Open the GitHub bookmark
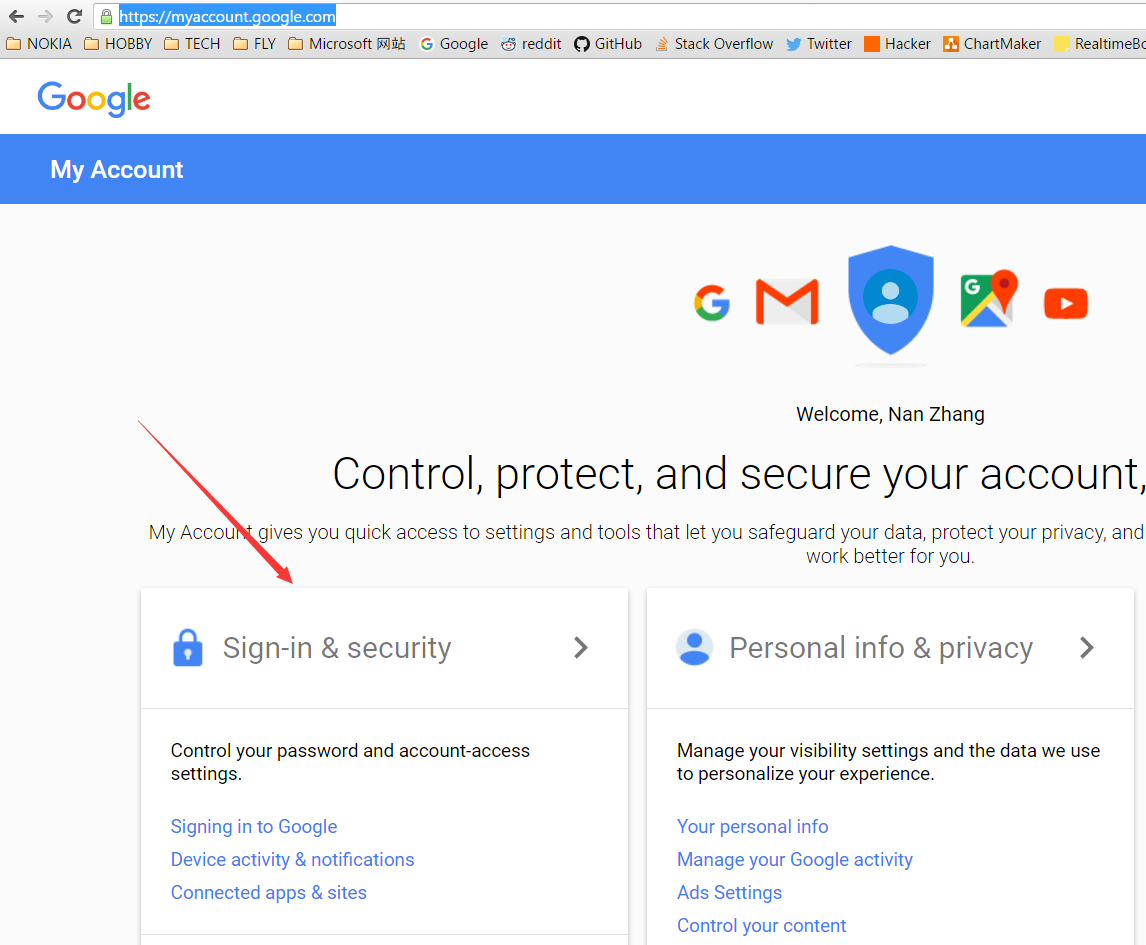 [608, 44]
